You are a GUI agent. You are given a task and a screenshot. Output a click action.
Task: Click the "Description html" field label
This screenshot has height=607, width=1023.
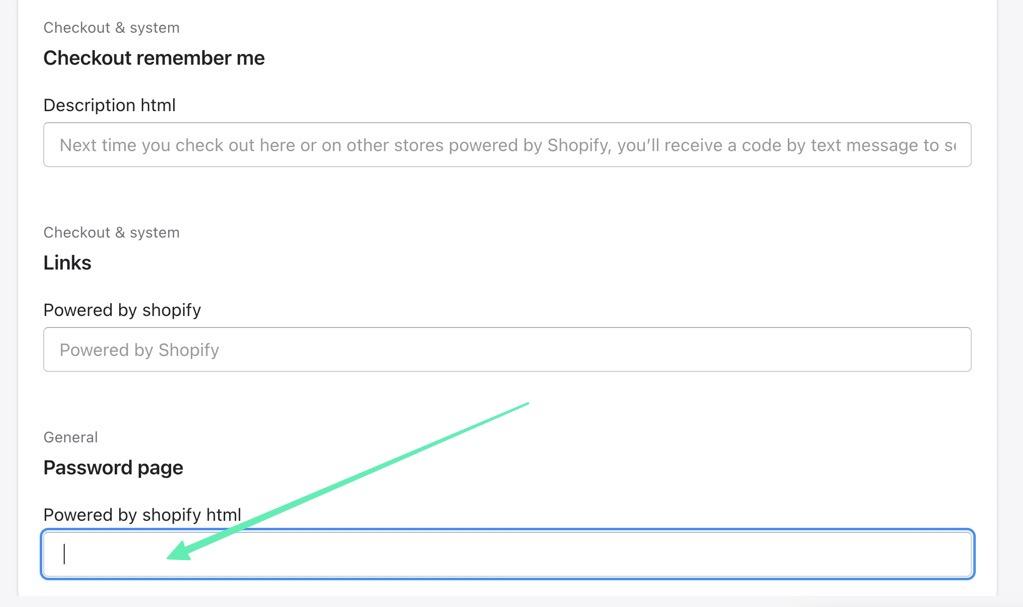click(109, 105)
